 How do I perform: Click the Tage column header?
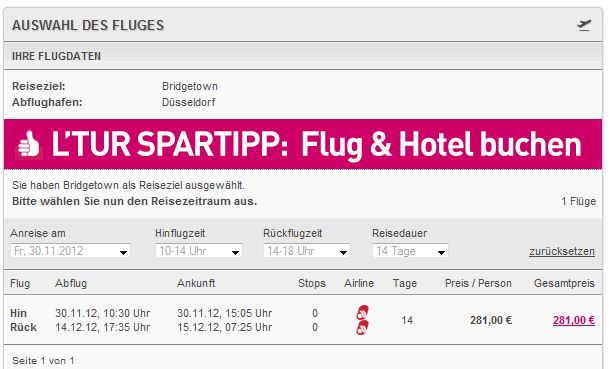405,283
